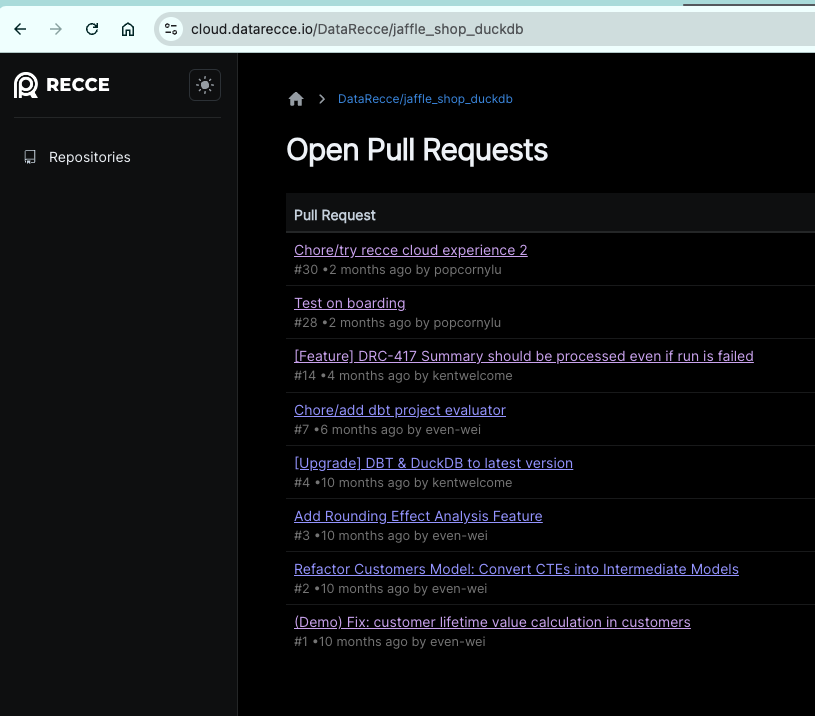Click '#14 •4 months ago by kentwelcome' text

403,376
